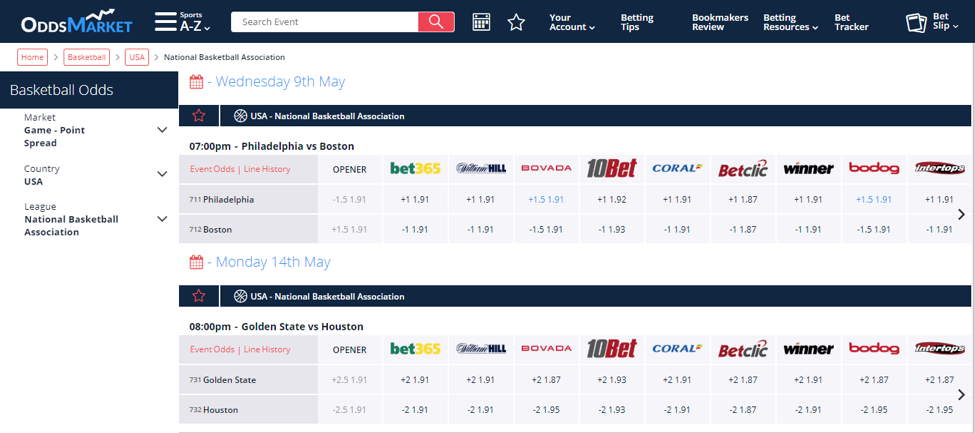975x433 pixels.
Task: Open the calendar icon in header
Action: tap(481, 22)
